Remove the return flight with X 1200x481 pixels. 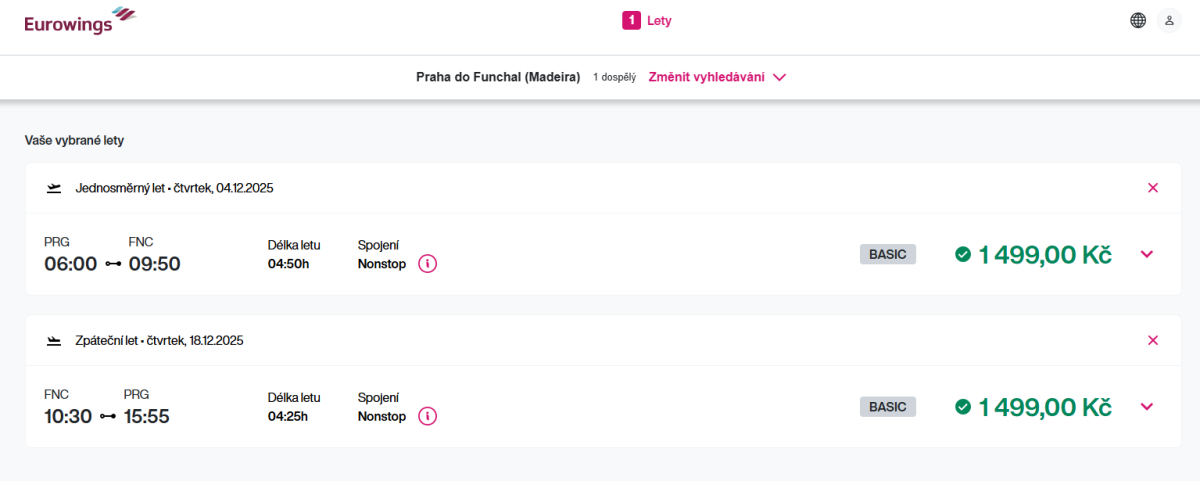coord(1153,340)
